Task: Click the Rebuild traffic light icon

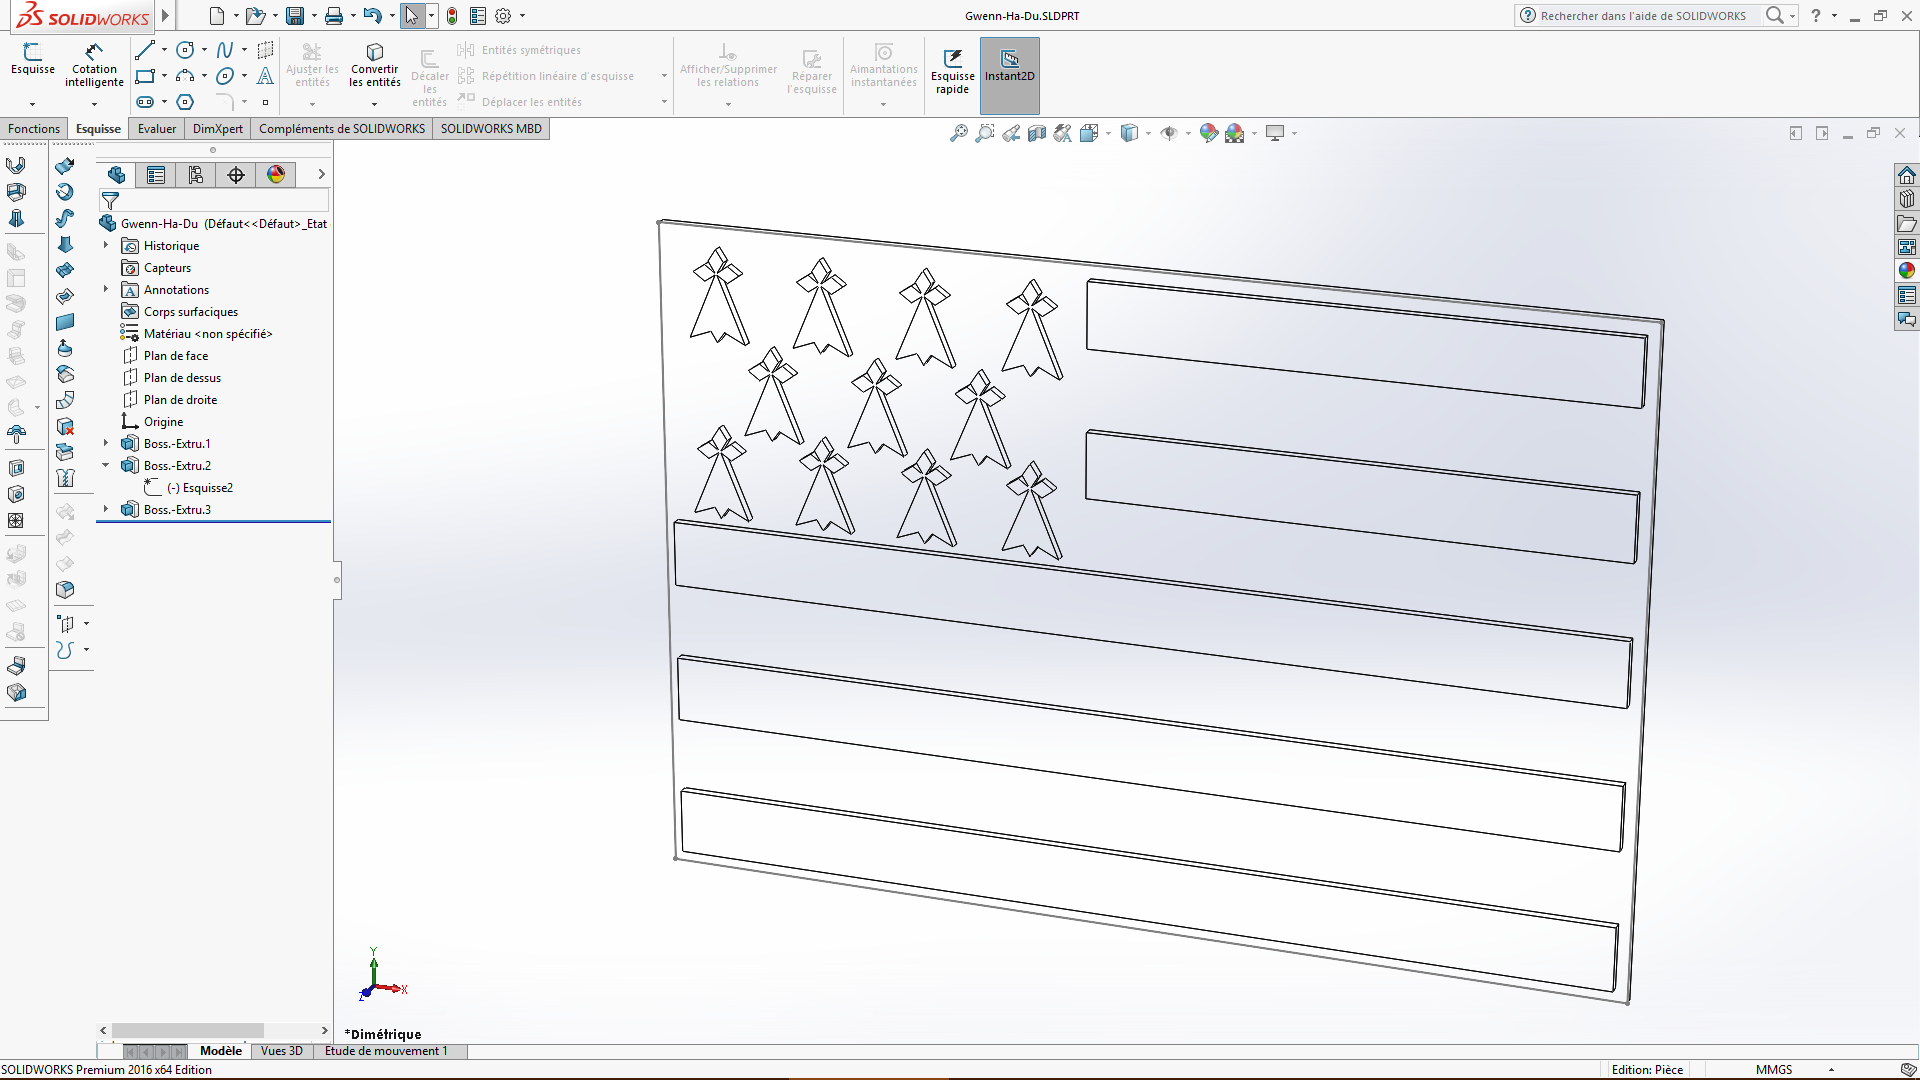Action: point(452,16)
